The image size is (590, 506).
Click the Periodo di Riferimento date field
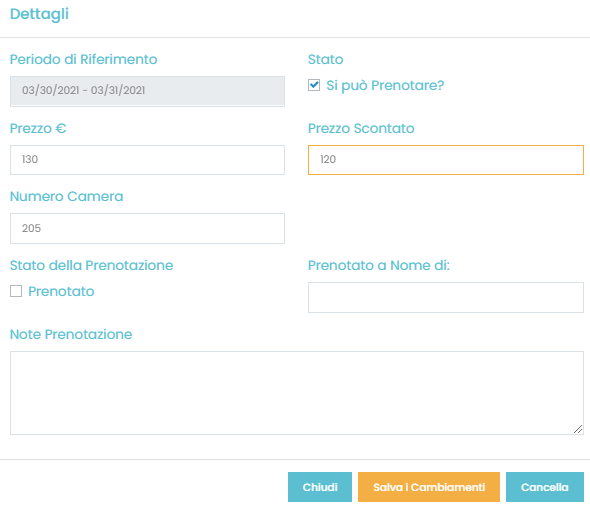(147, 91)
